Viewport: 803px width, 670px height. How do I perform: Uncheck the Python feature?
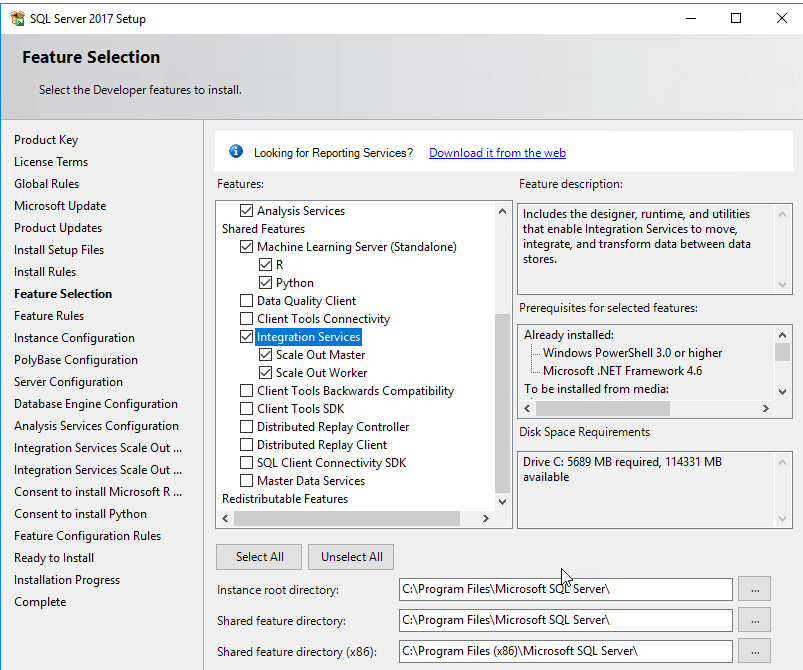(264, 282)
